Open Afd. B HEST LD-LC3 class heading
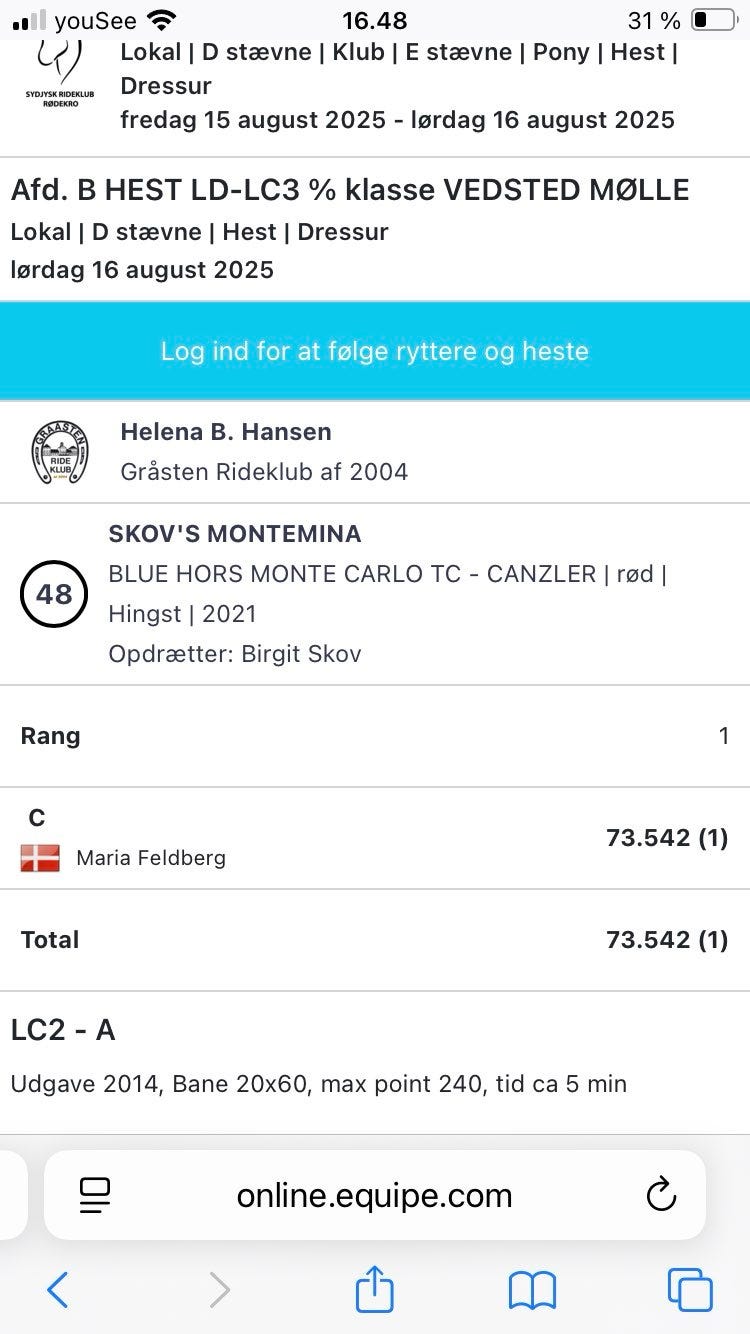 pos(350,190)
